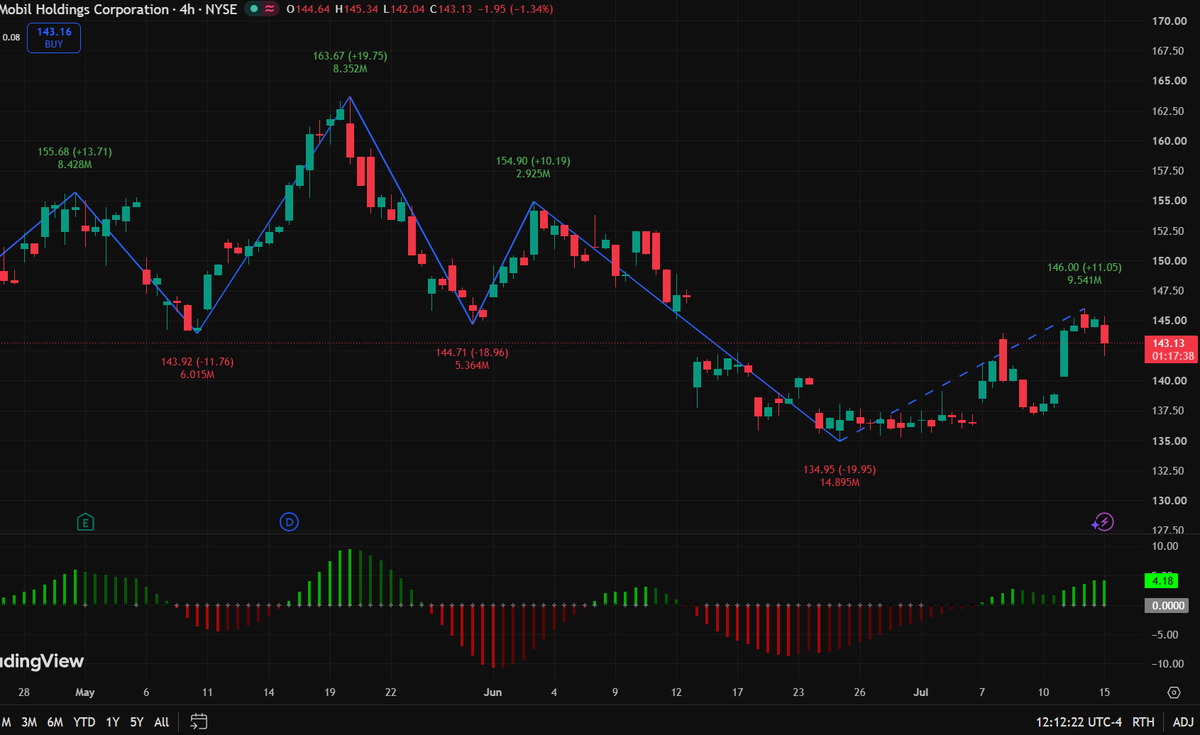This screenshot has height=735, width=1200.
Task: Click the Mobil Holdings Corporation symbol title
Action: tap(85, 9)
